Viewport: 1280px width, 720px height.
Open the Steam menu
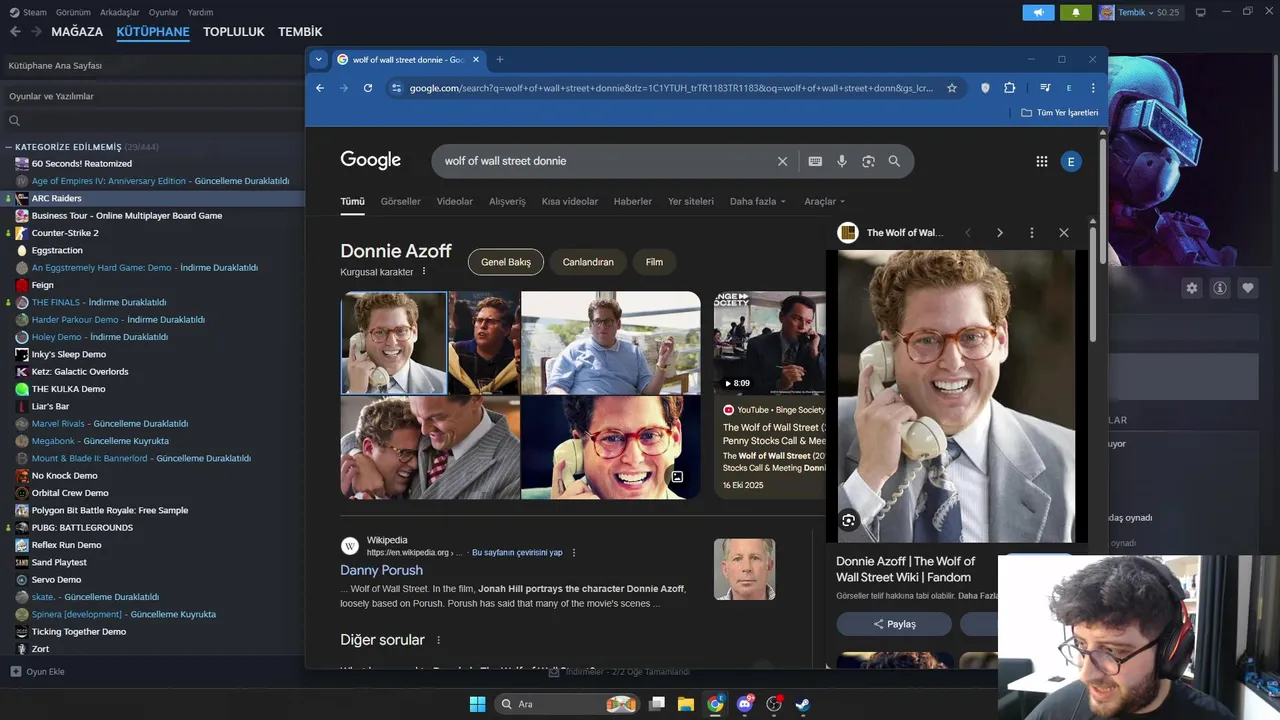point(28,12)
